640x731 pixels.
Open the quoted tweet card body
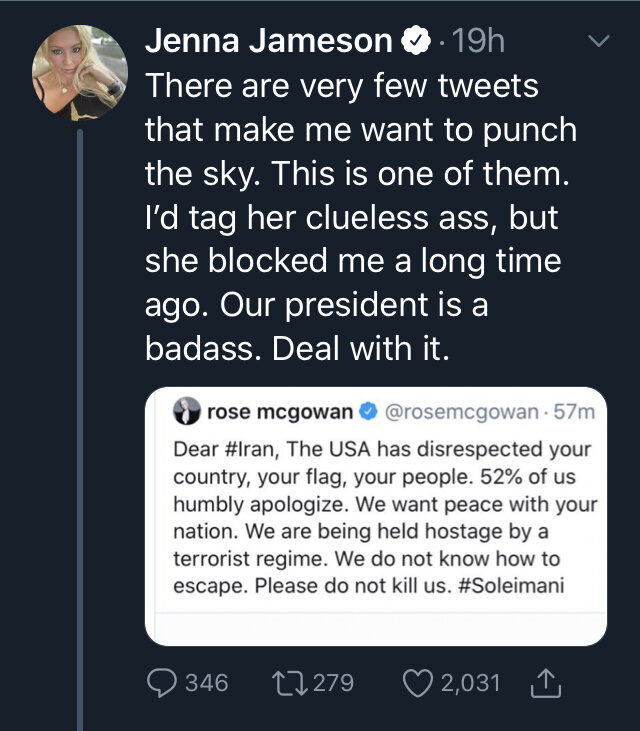376,517
